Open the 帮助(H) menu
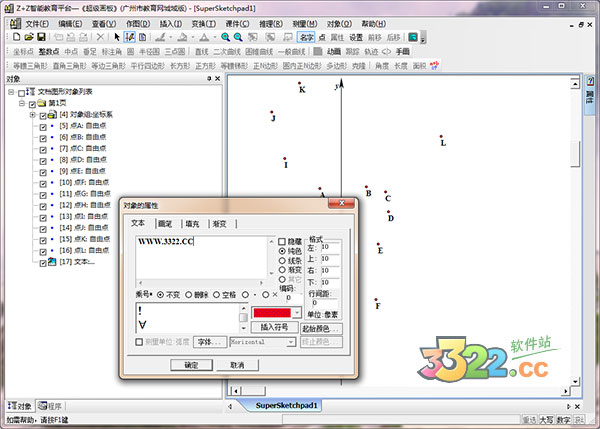The image size is (600, 429). 373,24
